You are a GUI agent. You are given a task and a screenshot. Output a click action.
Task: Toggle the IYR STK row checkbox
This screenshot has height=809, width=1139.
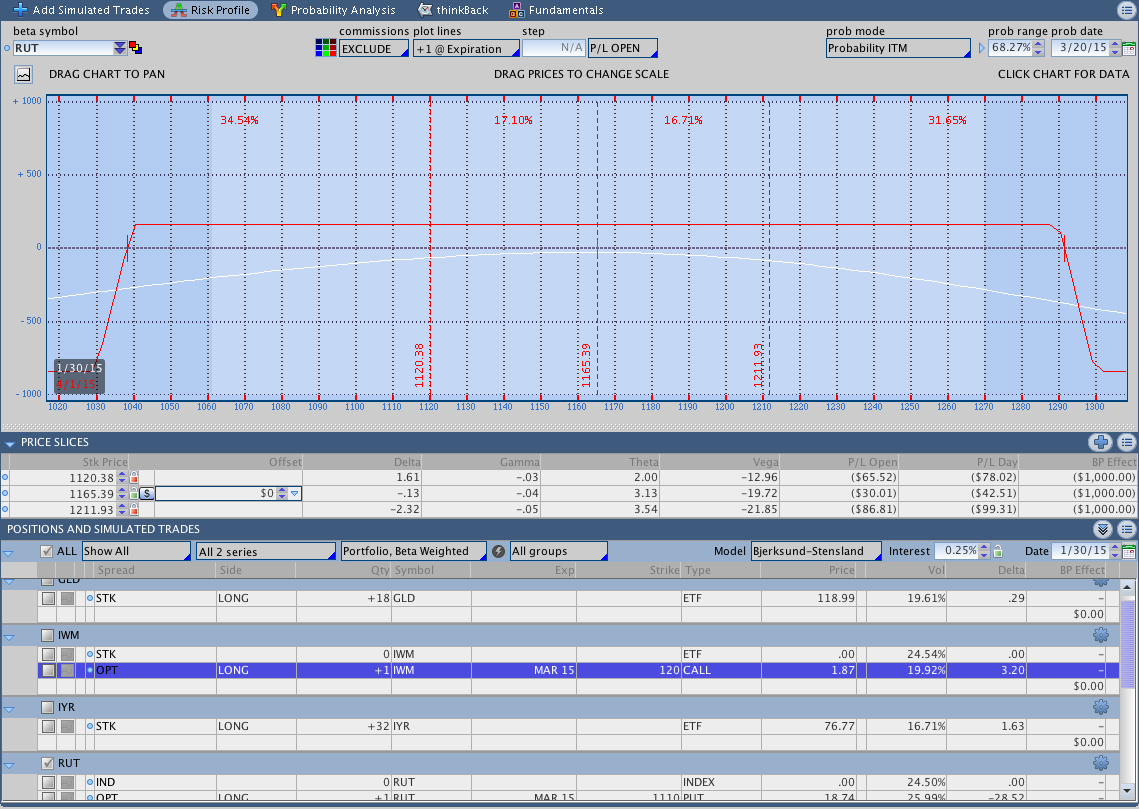pyautogui.click(x=48, y=726)
